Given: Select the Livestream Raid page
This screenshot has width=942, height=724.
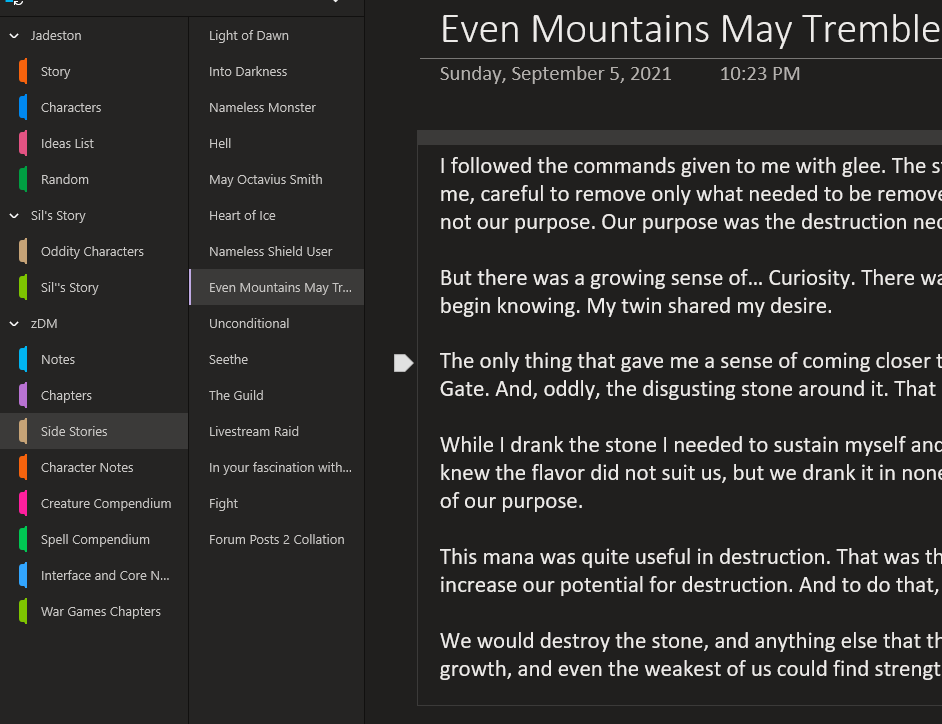Looking at the screenshot, I should point(254,432).
